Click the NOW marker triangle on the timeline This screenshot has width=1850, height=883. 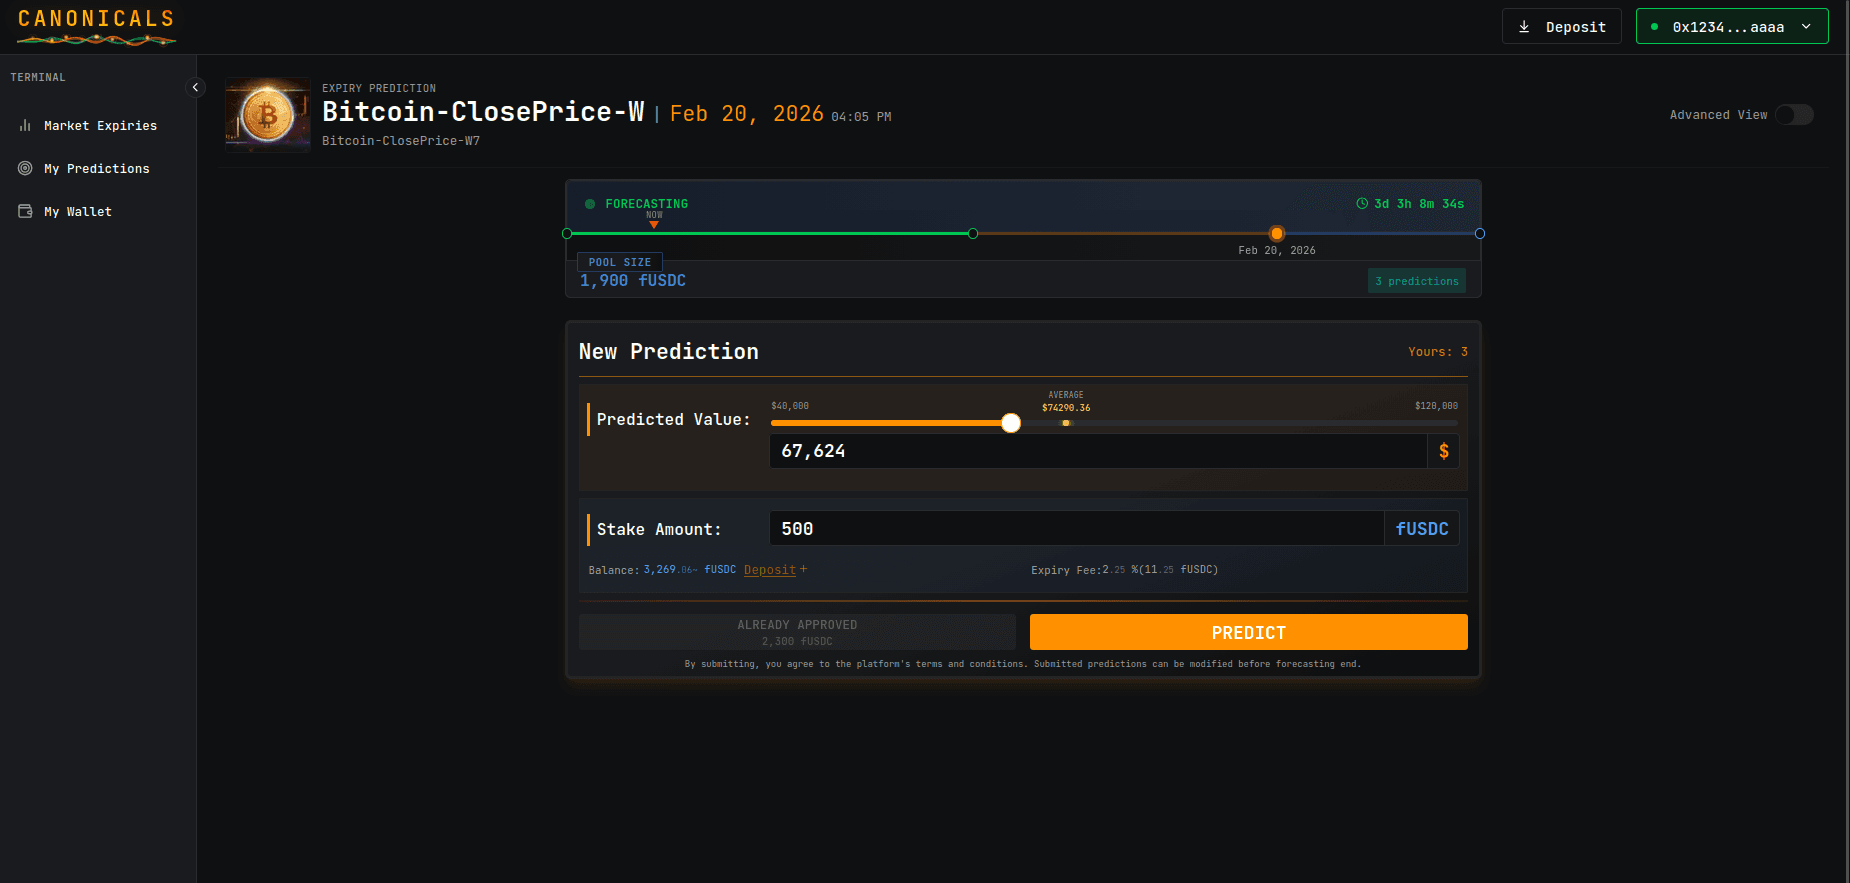pyautogui.click(x=654, y=225)
